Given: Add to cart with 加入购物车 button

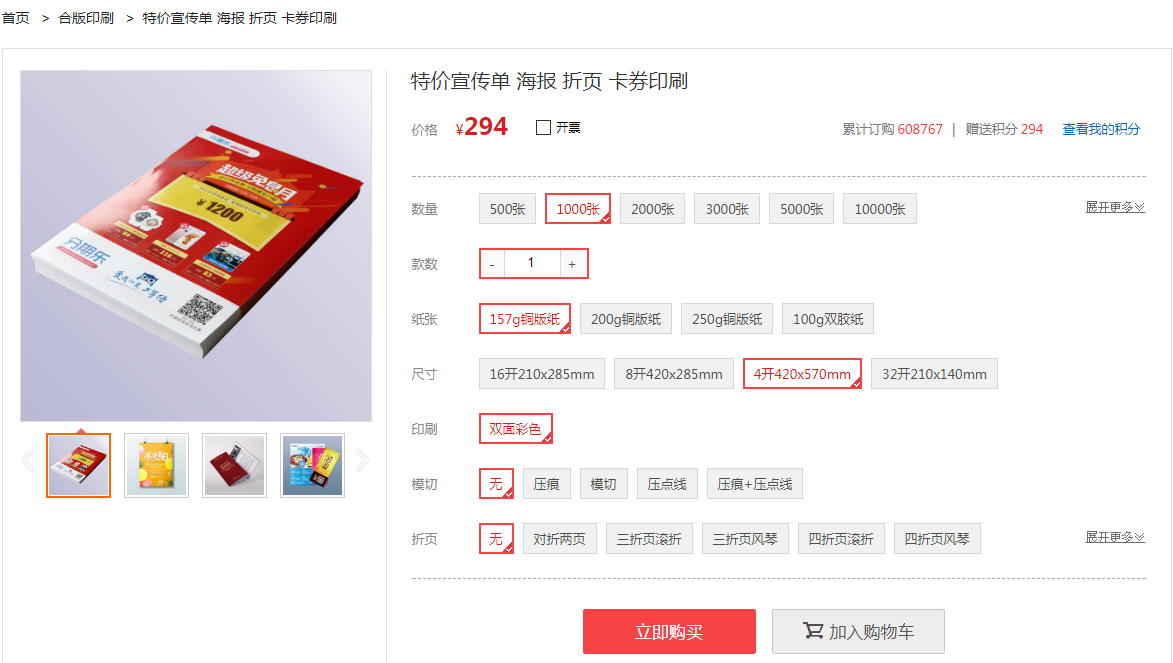Looking at the screenshot, I should [x=858, y=632].
